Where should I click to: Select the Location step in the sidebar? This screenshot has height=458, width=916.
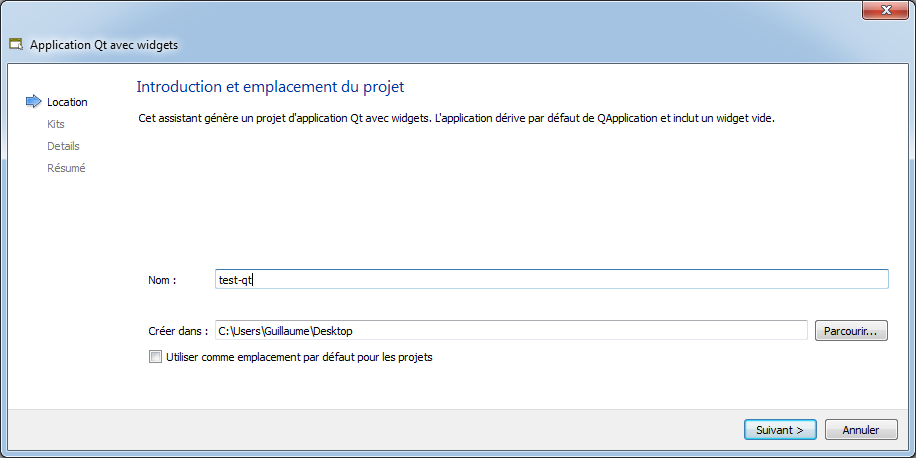pos(67,102)
